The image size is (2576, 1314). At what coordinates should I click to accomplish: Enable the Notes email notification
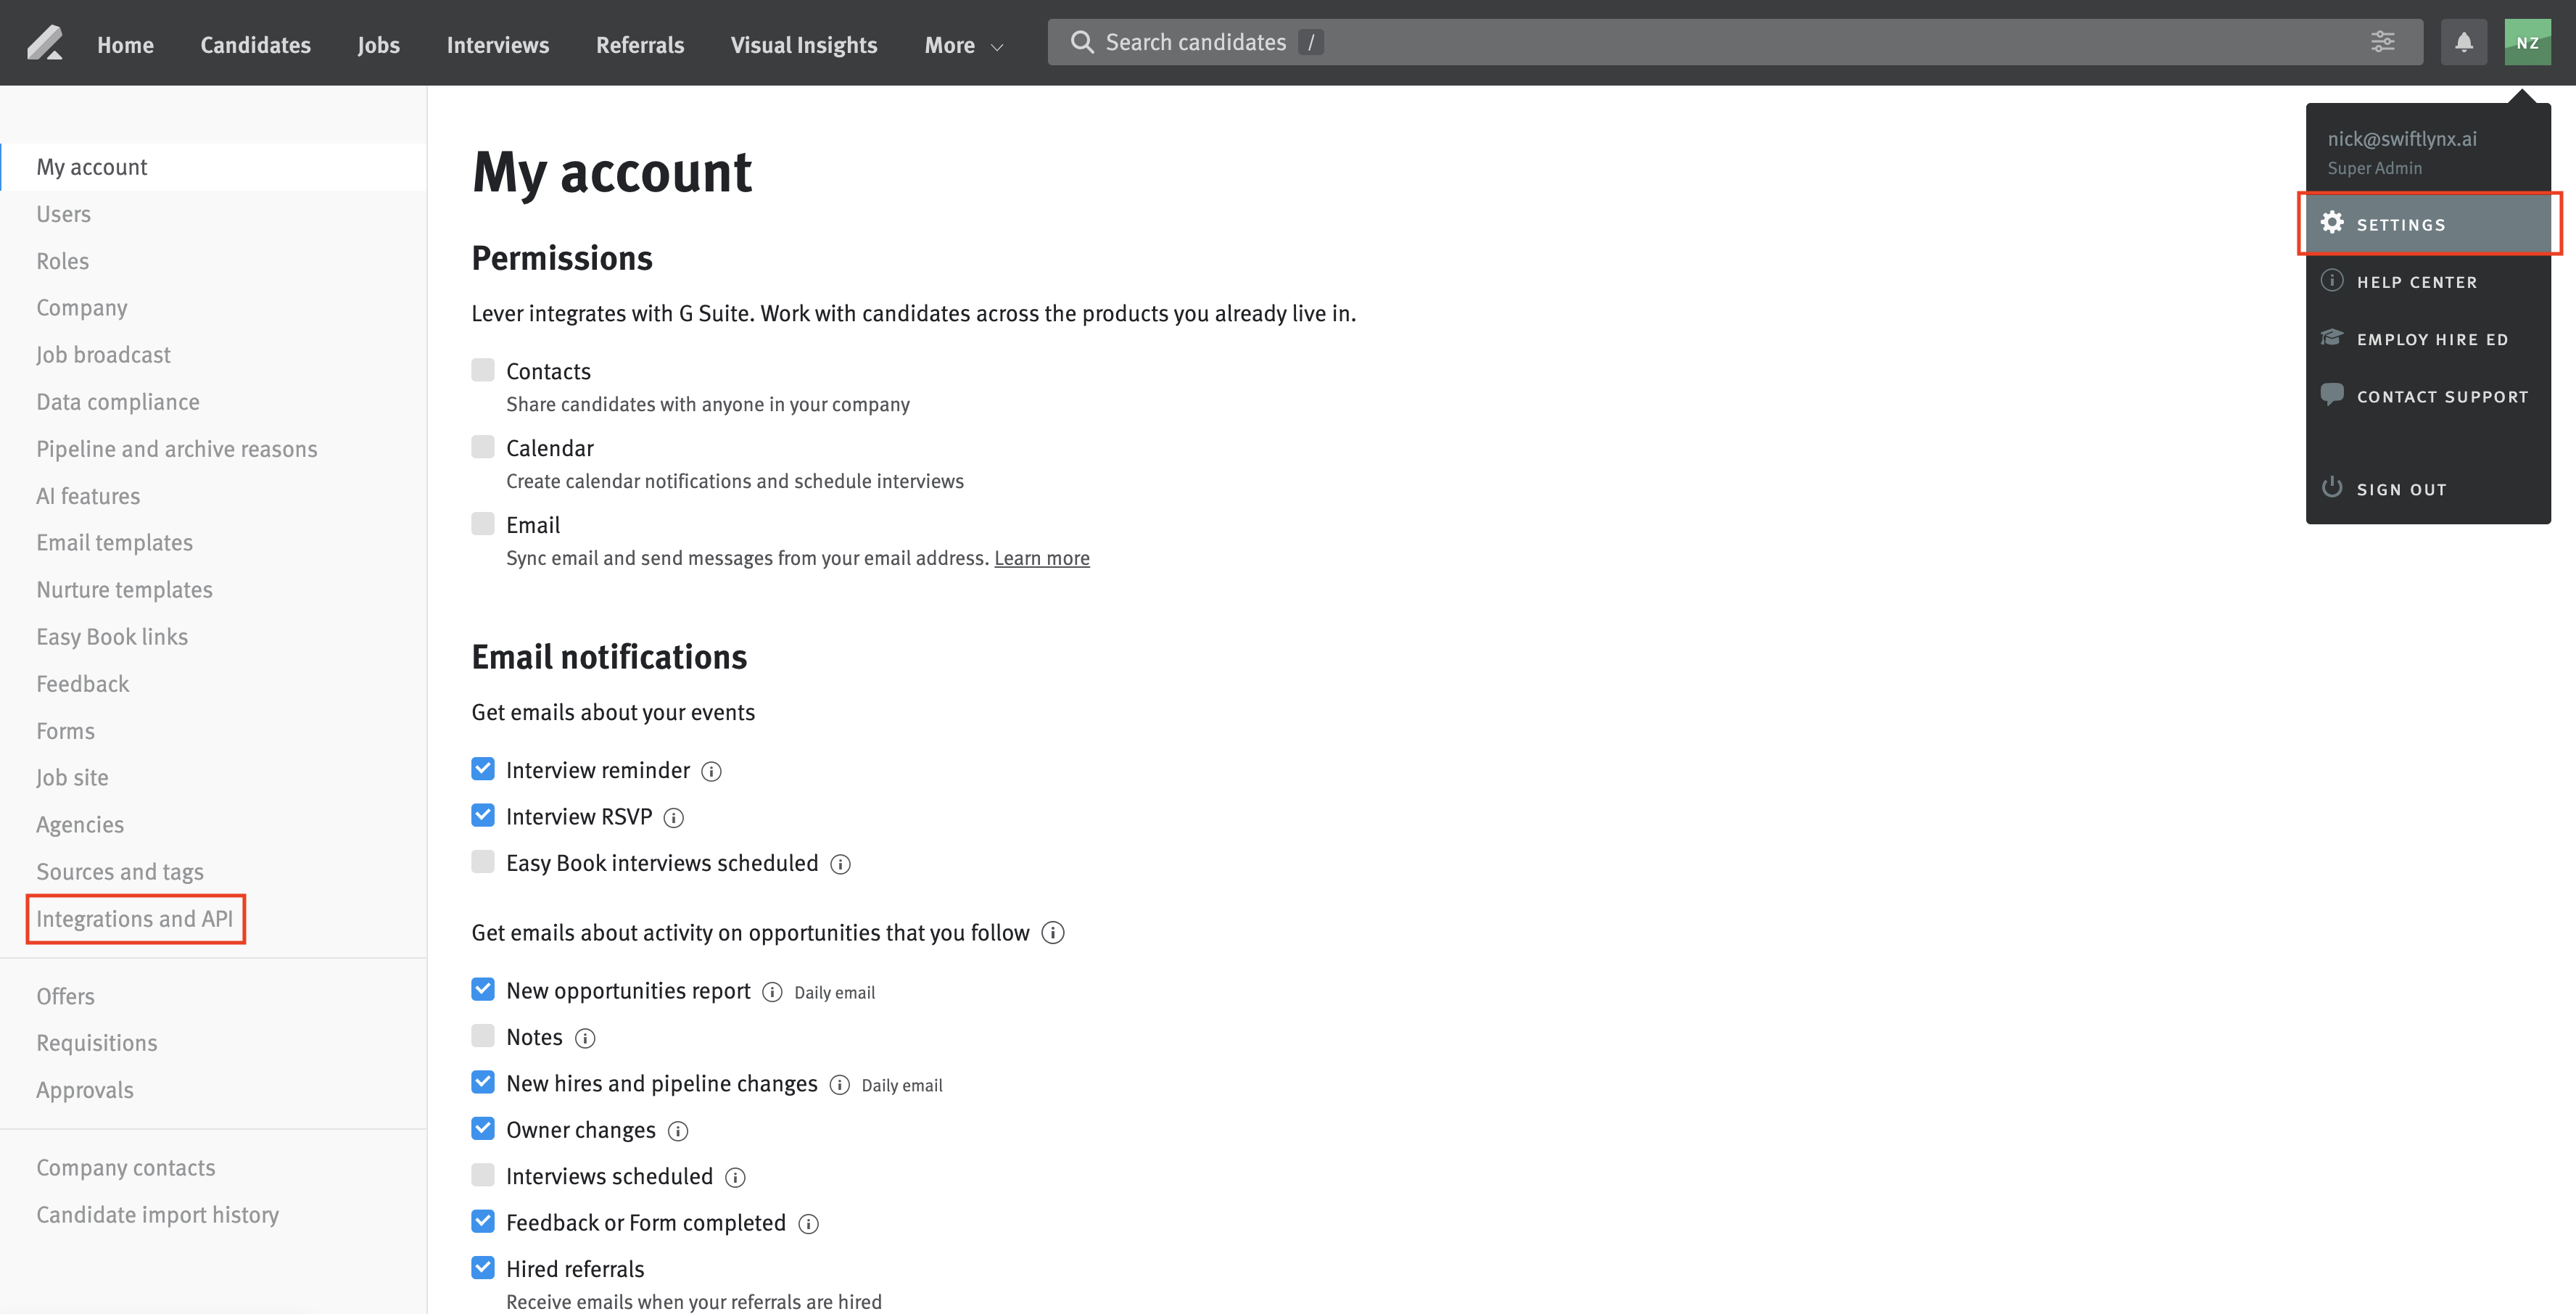483,1035
